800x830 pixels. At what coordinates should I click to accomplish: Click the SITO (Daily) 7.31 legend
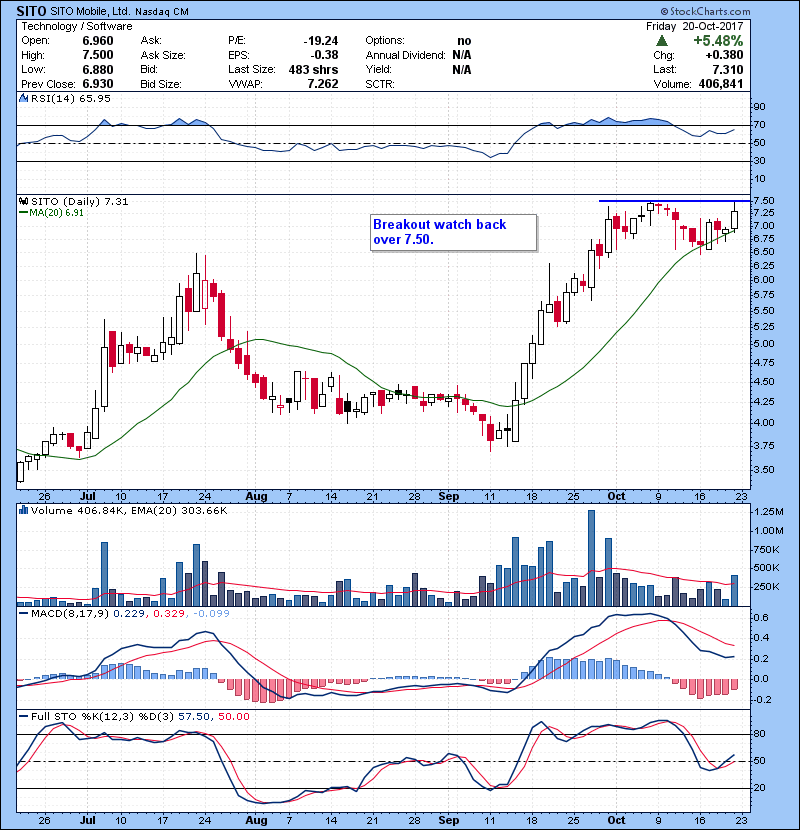[79, 201]
